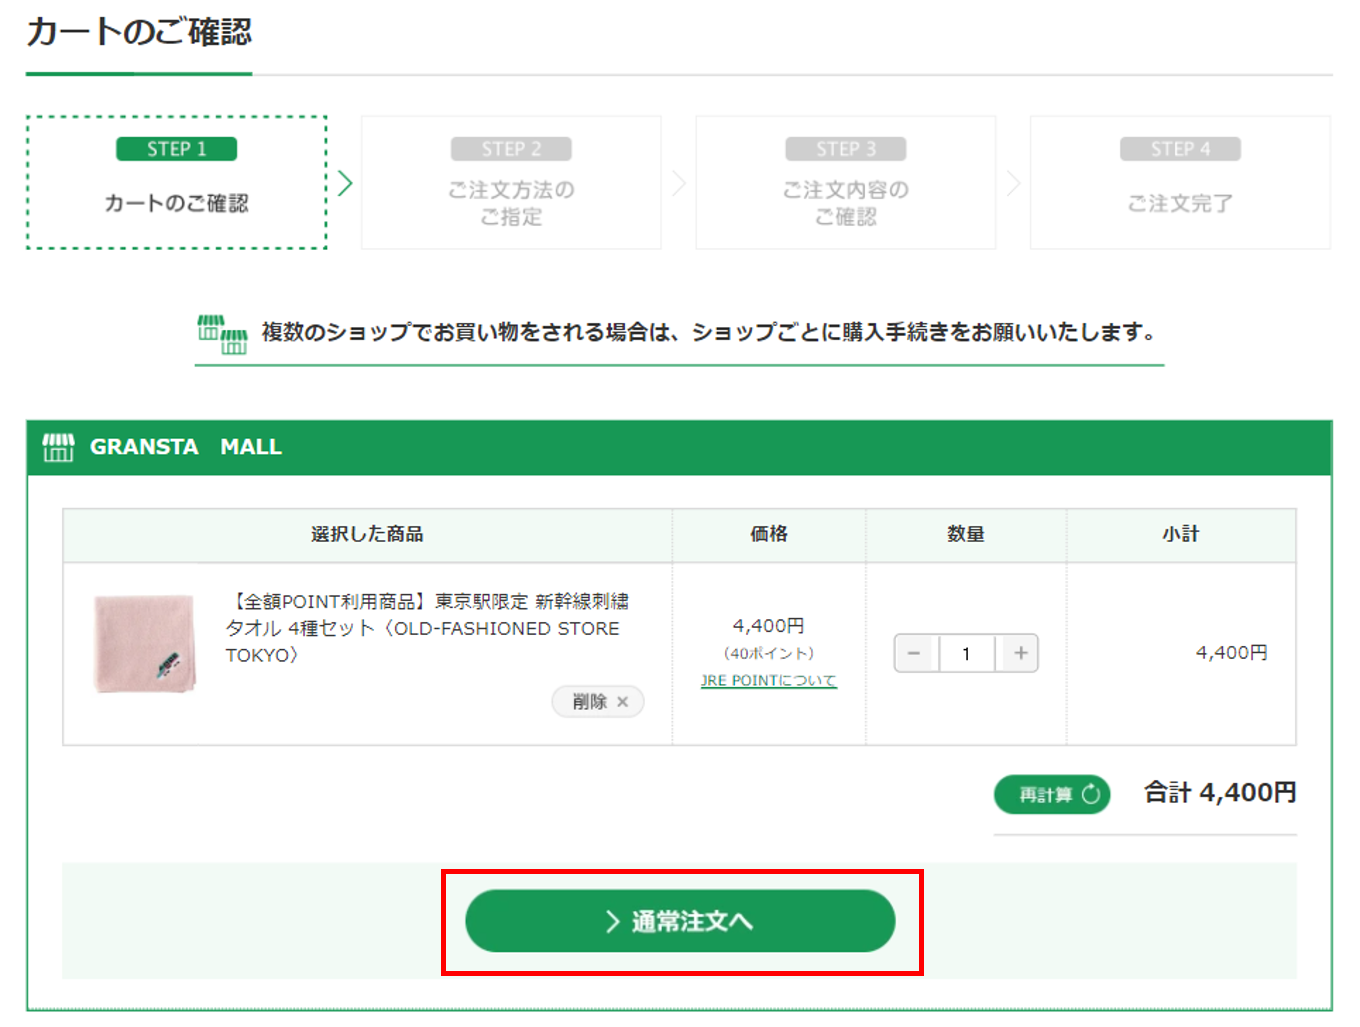Click the GRANSTA MALL shop name
The height and width of the screenshot is (1027, 1360).
[186, 447]
